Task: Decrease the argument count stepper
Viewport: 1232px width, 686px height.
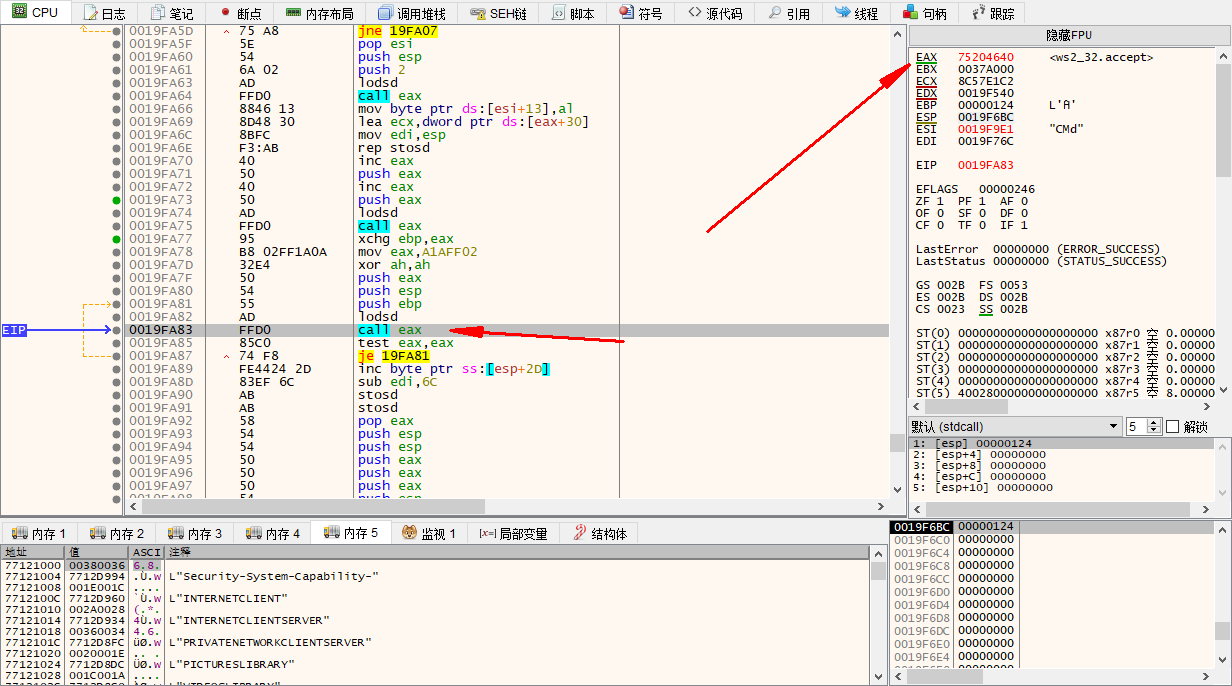Action: click(1153, 431)
